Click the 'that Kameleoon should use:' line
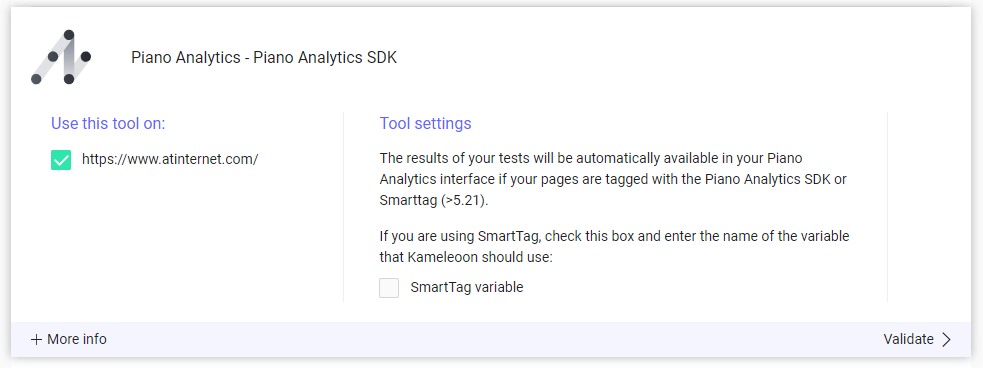 point(466,258)
